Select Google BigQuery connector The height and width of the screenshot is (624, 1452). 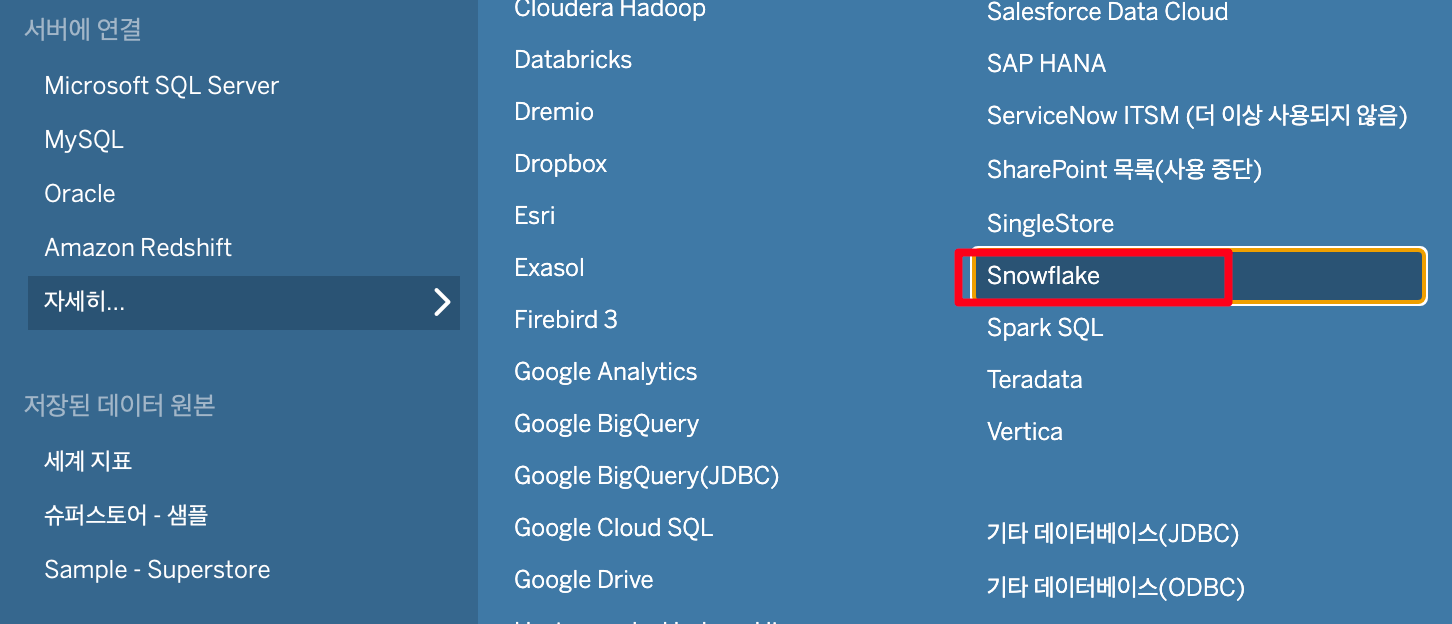(607, 424)
